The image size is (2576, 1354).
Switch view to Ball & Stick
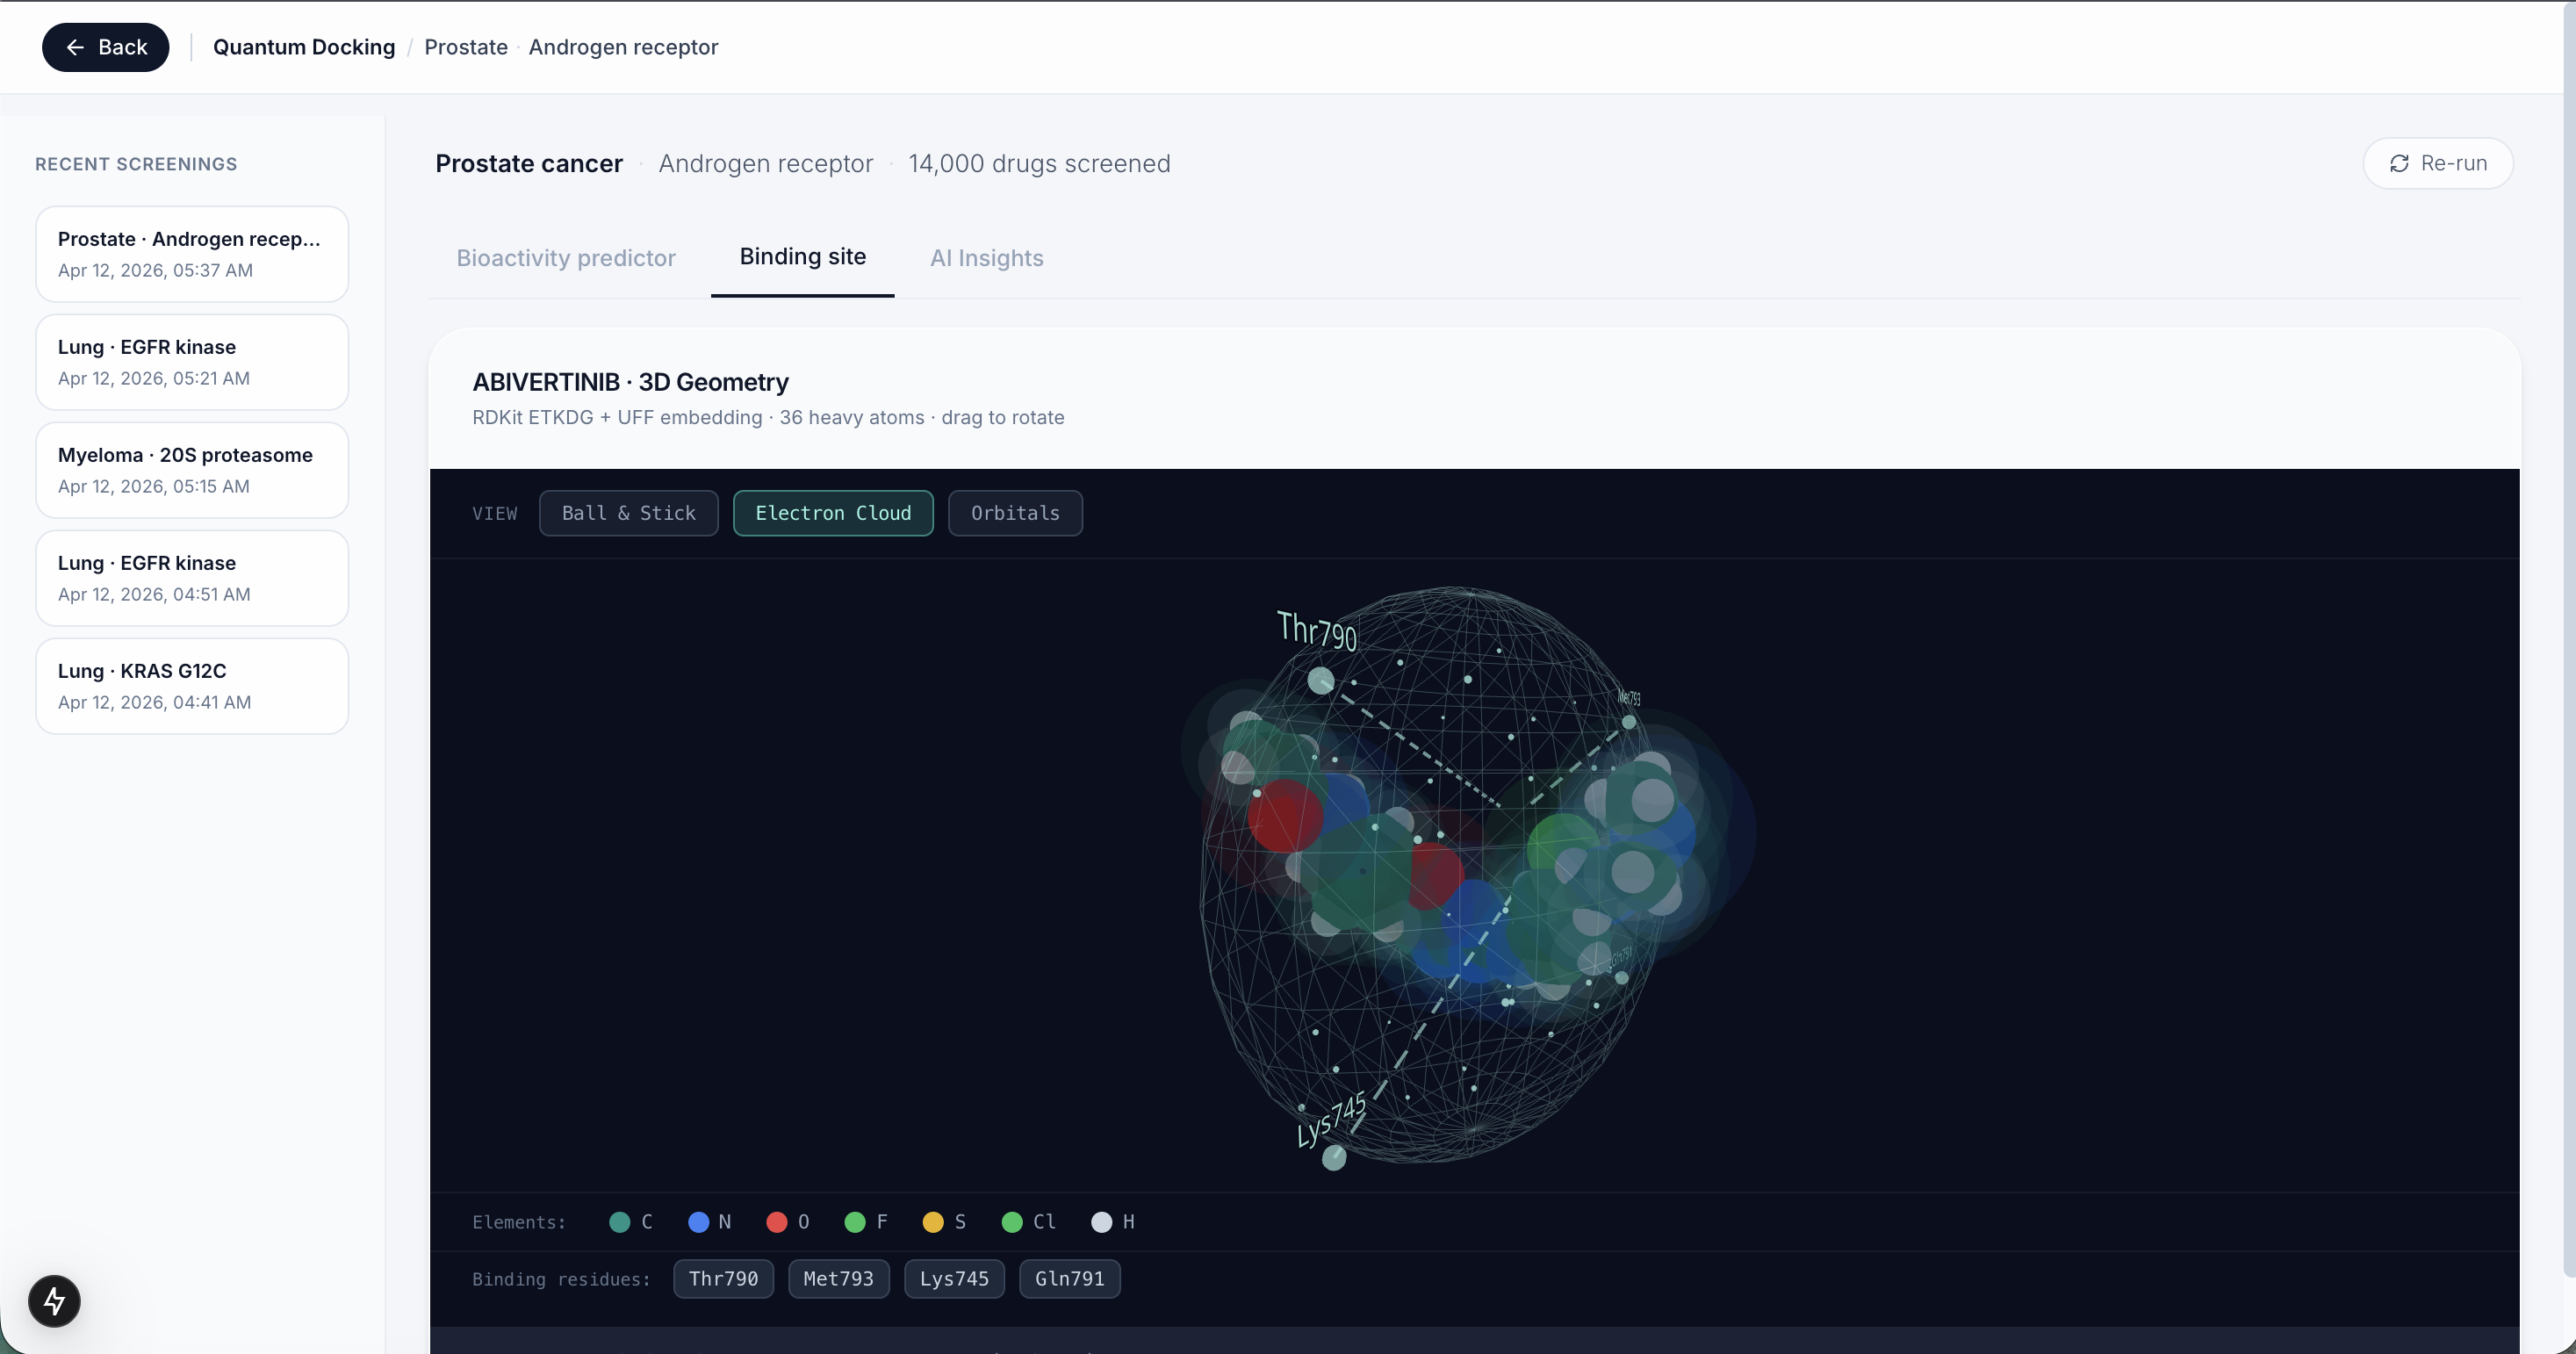point(628,513)
